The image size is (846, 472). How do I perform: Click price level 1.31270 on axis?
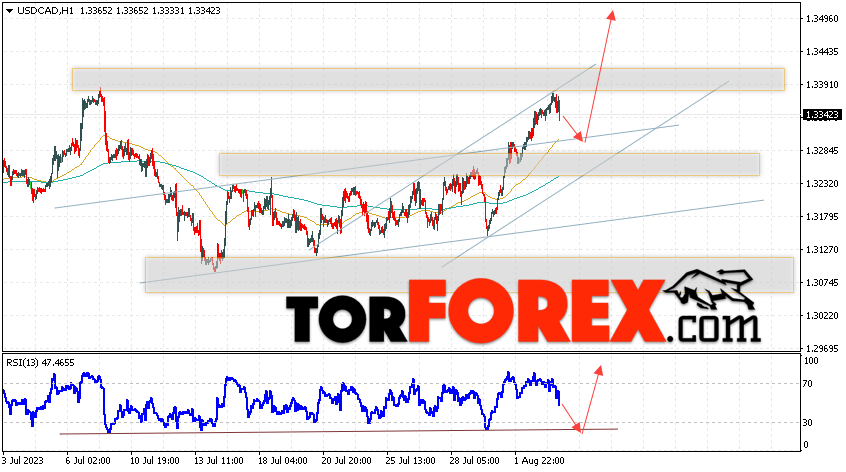(x=822, y=250)
